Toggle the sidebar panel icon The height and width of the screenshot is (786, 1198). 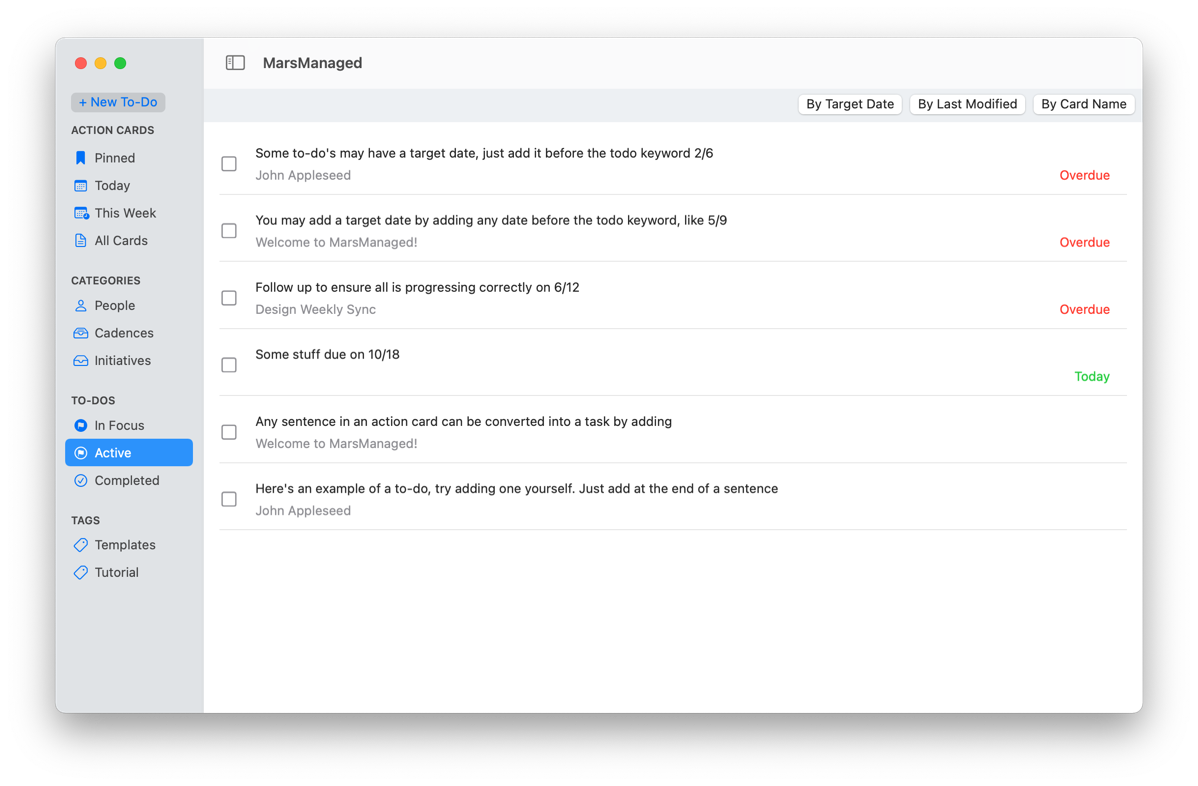click(x=235, y=63)
